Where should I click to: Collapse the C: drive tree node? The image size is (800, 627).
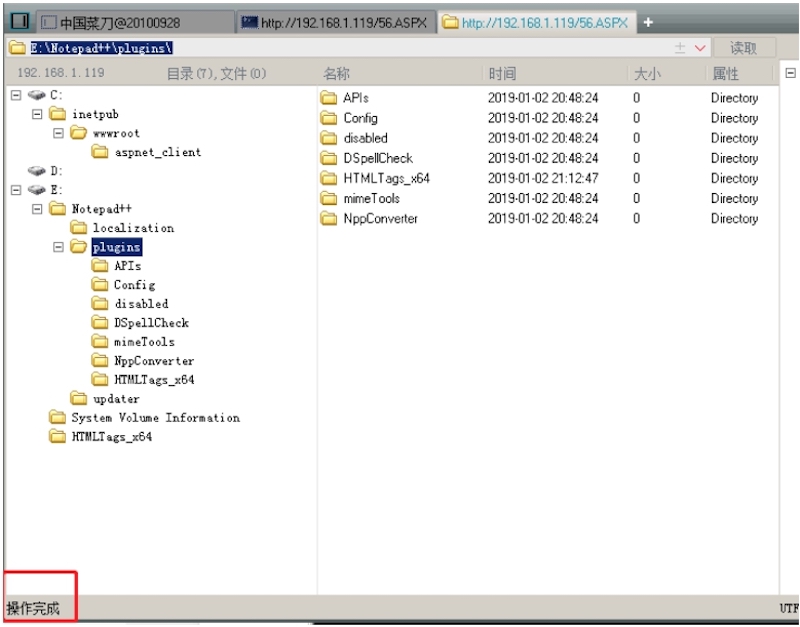click(16, 95)
